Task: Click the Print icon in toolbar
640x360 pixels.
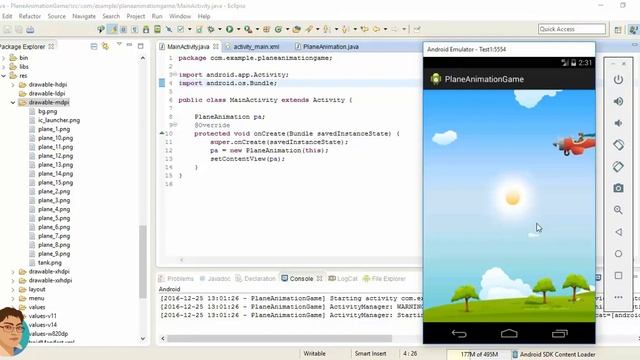Action: (x=30, y=29)
